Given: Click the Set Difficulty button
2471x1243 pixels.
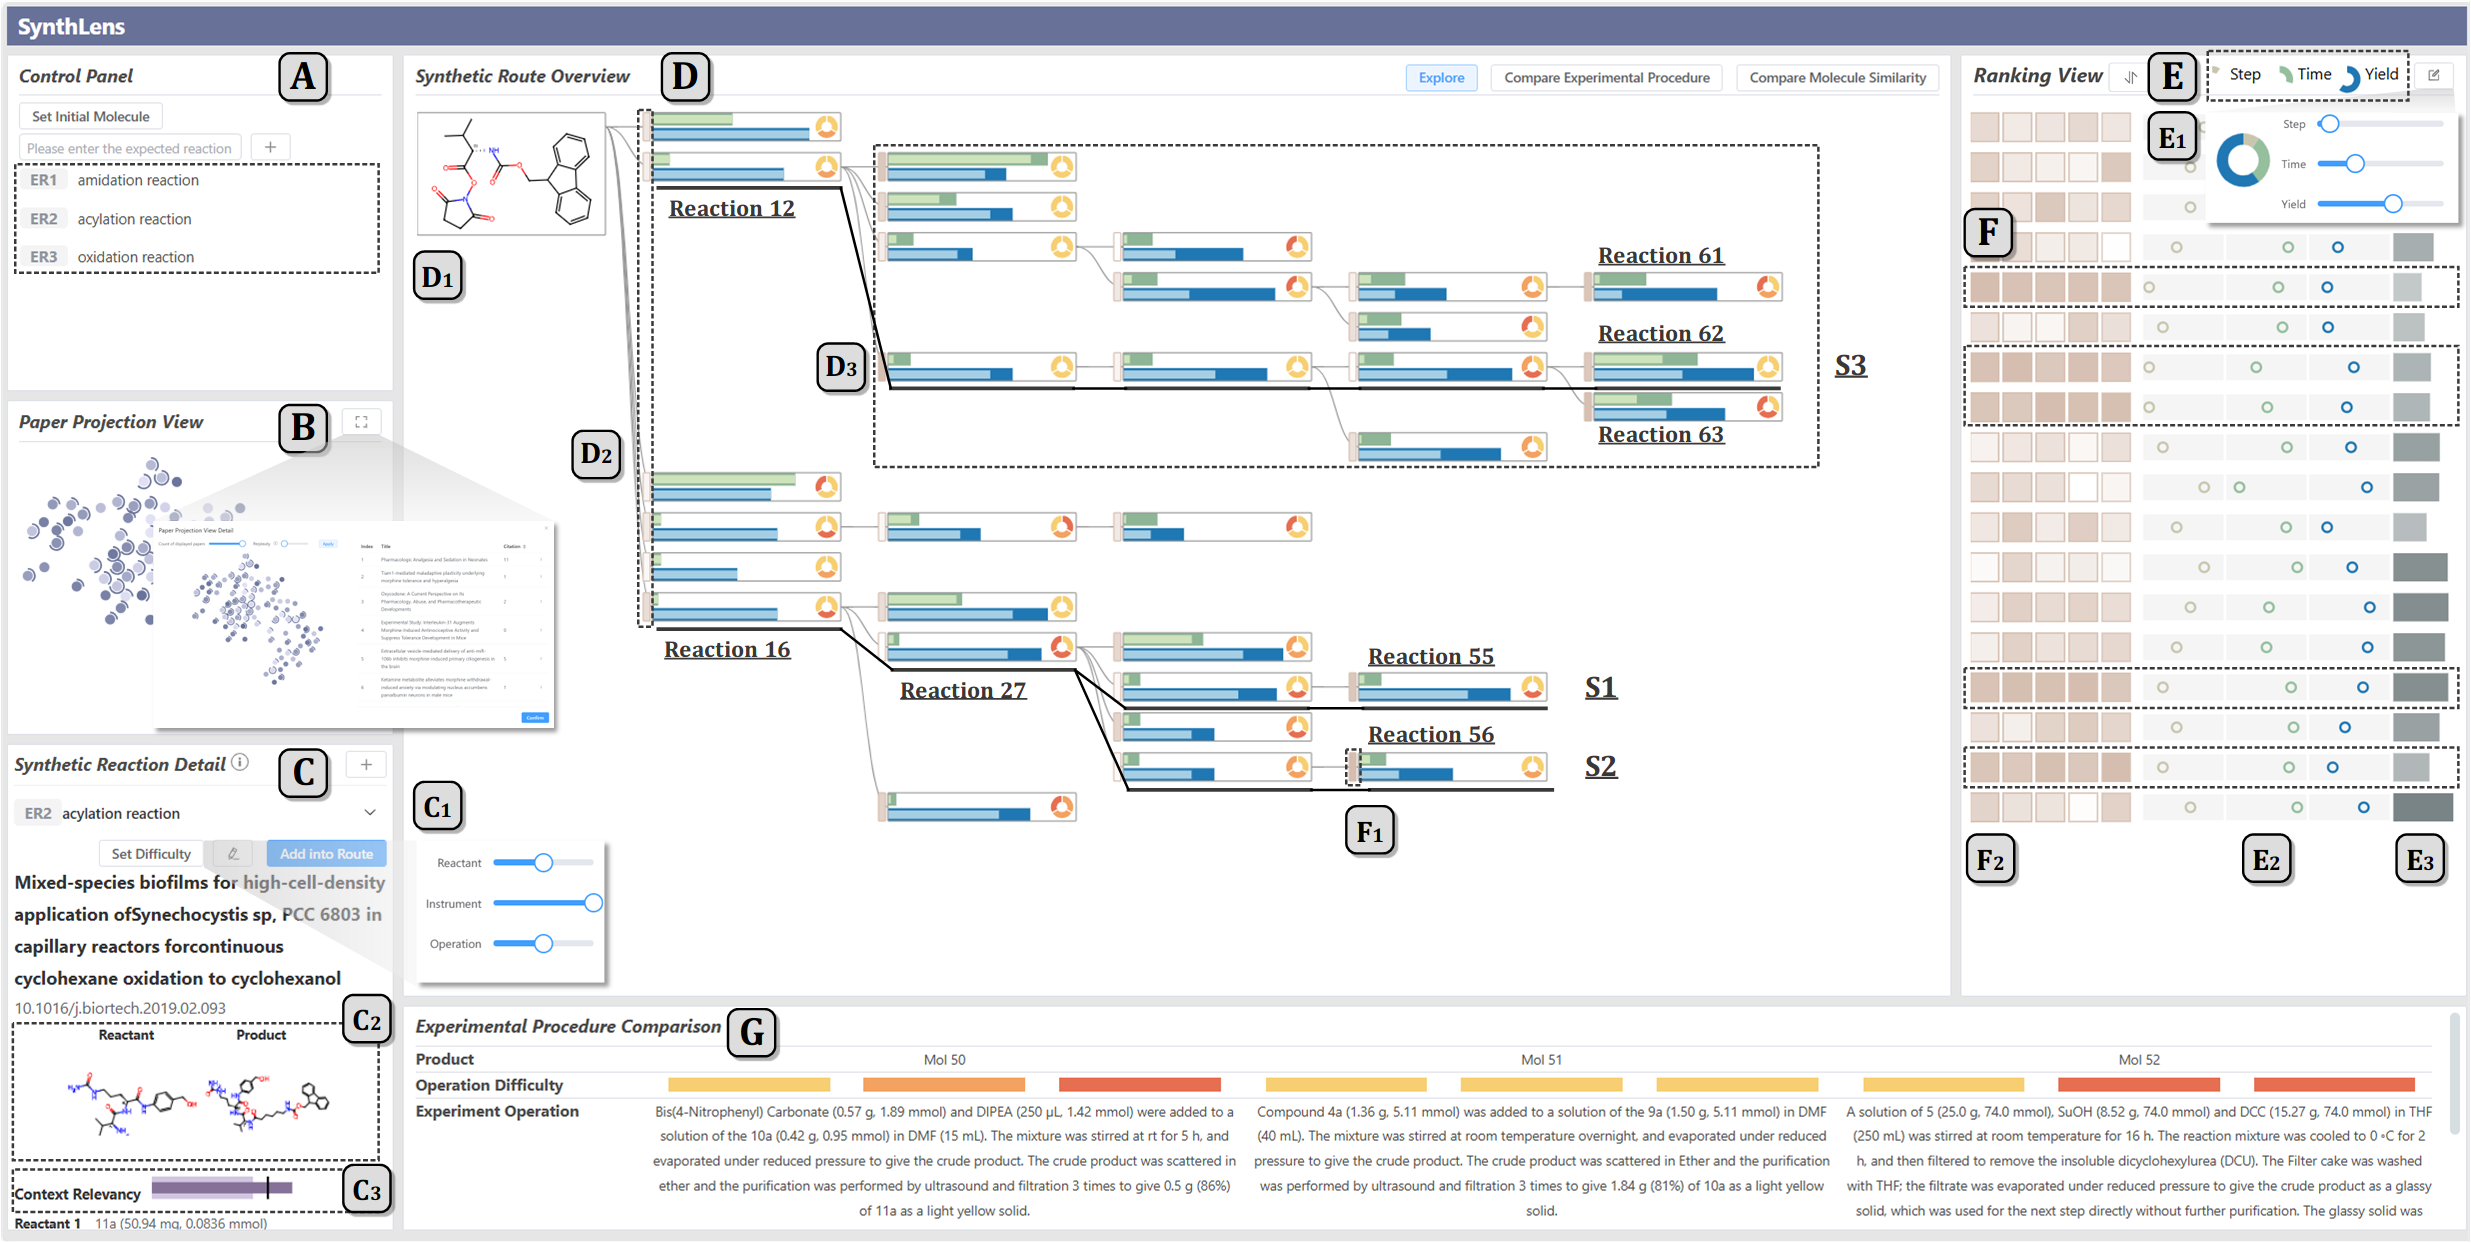Looking at the screenshot, I should [x=151, y=853].
